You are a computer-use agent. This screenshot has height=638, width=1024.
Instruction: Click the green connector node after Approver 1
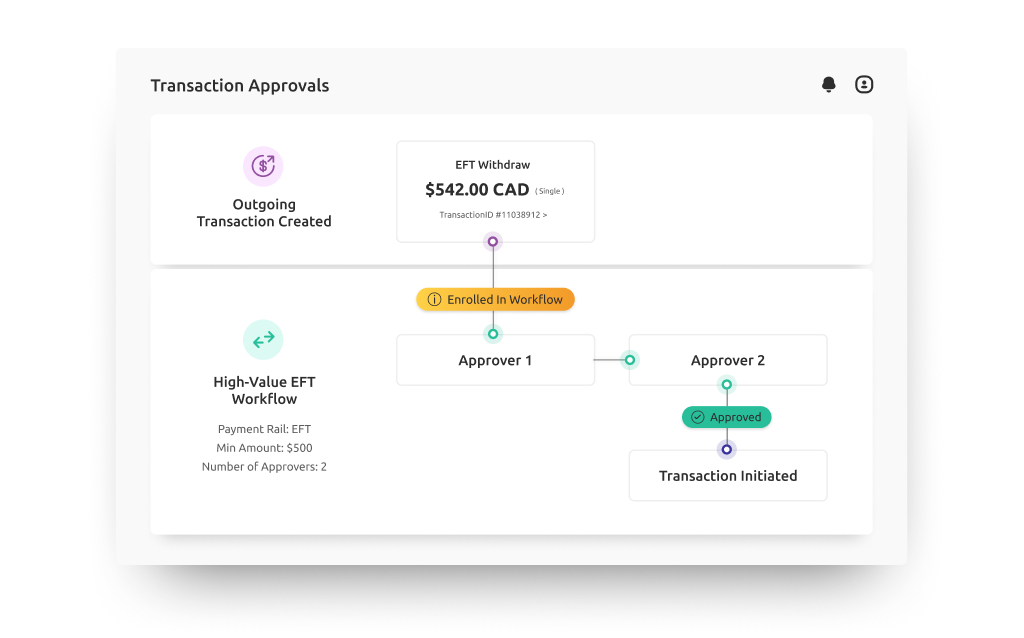click(x=629, y=359)
